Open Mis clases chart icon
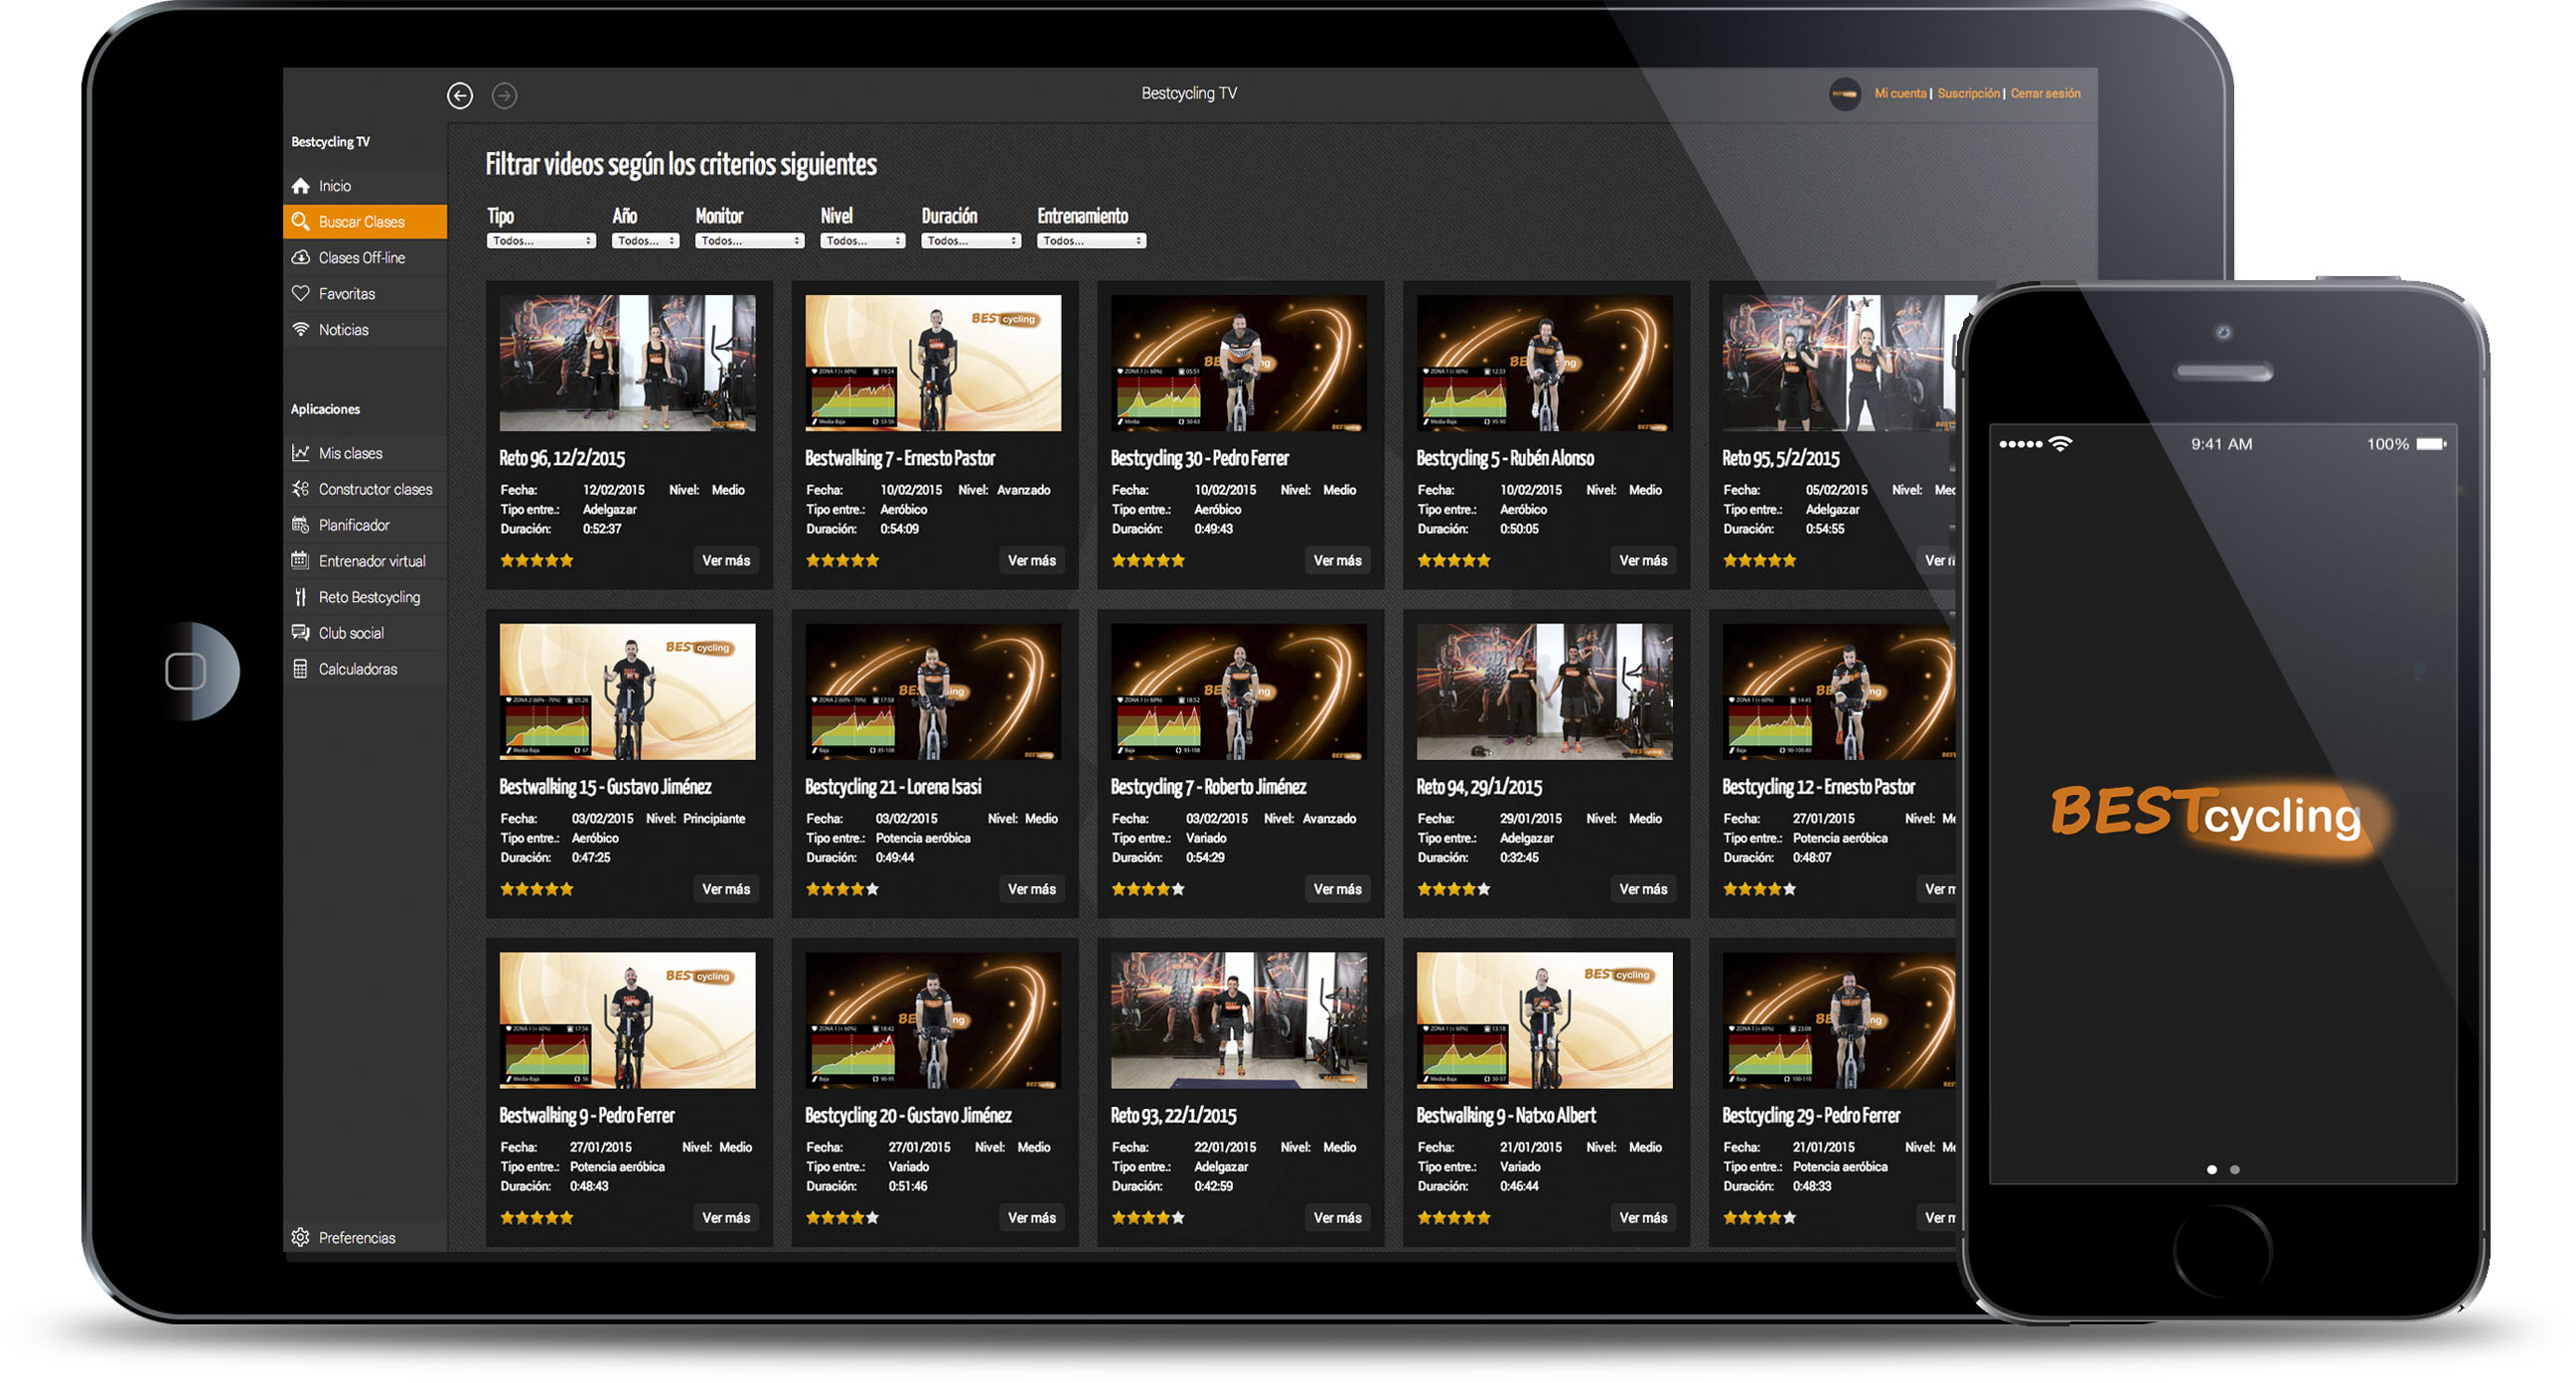The height and width of the screenshot is (1383, 2576). click(301, 453)
